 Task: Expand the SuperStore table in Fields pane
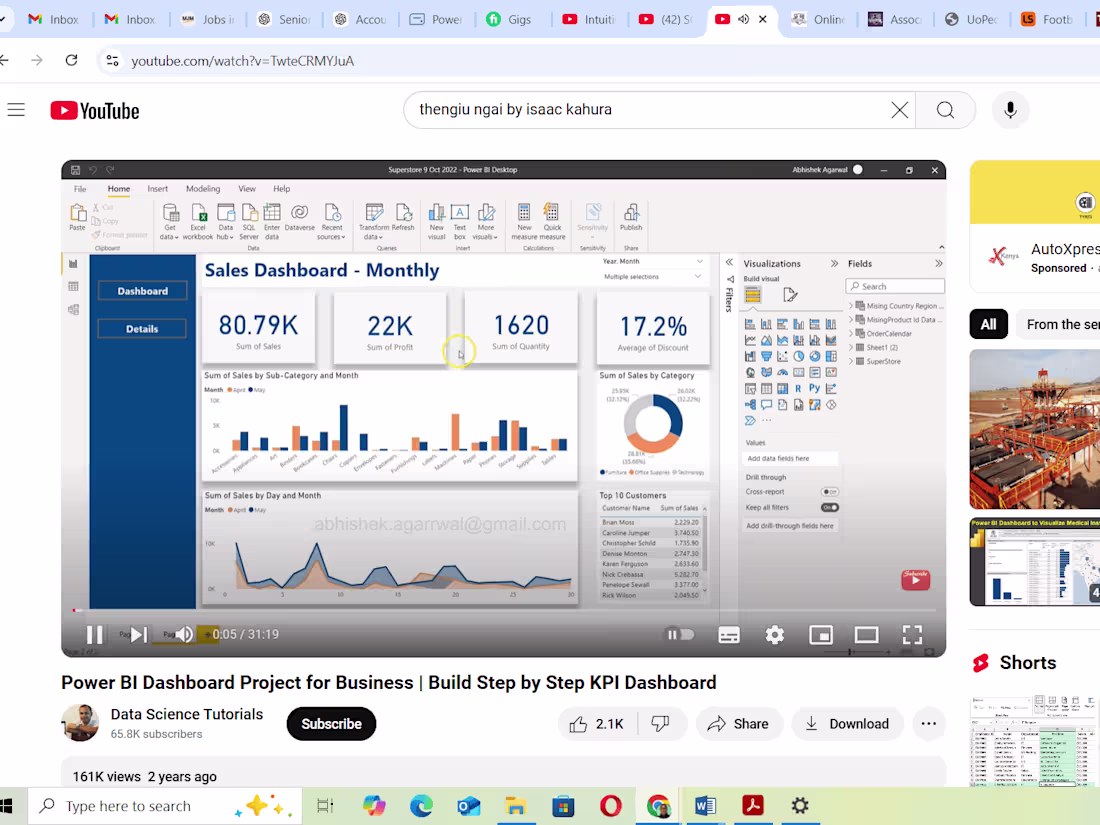[x=851, y=361]
